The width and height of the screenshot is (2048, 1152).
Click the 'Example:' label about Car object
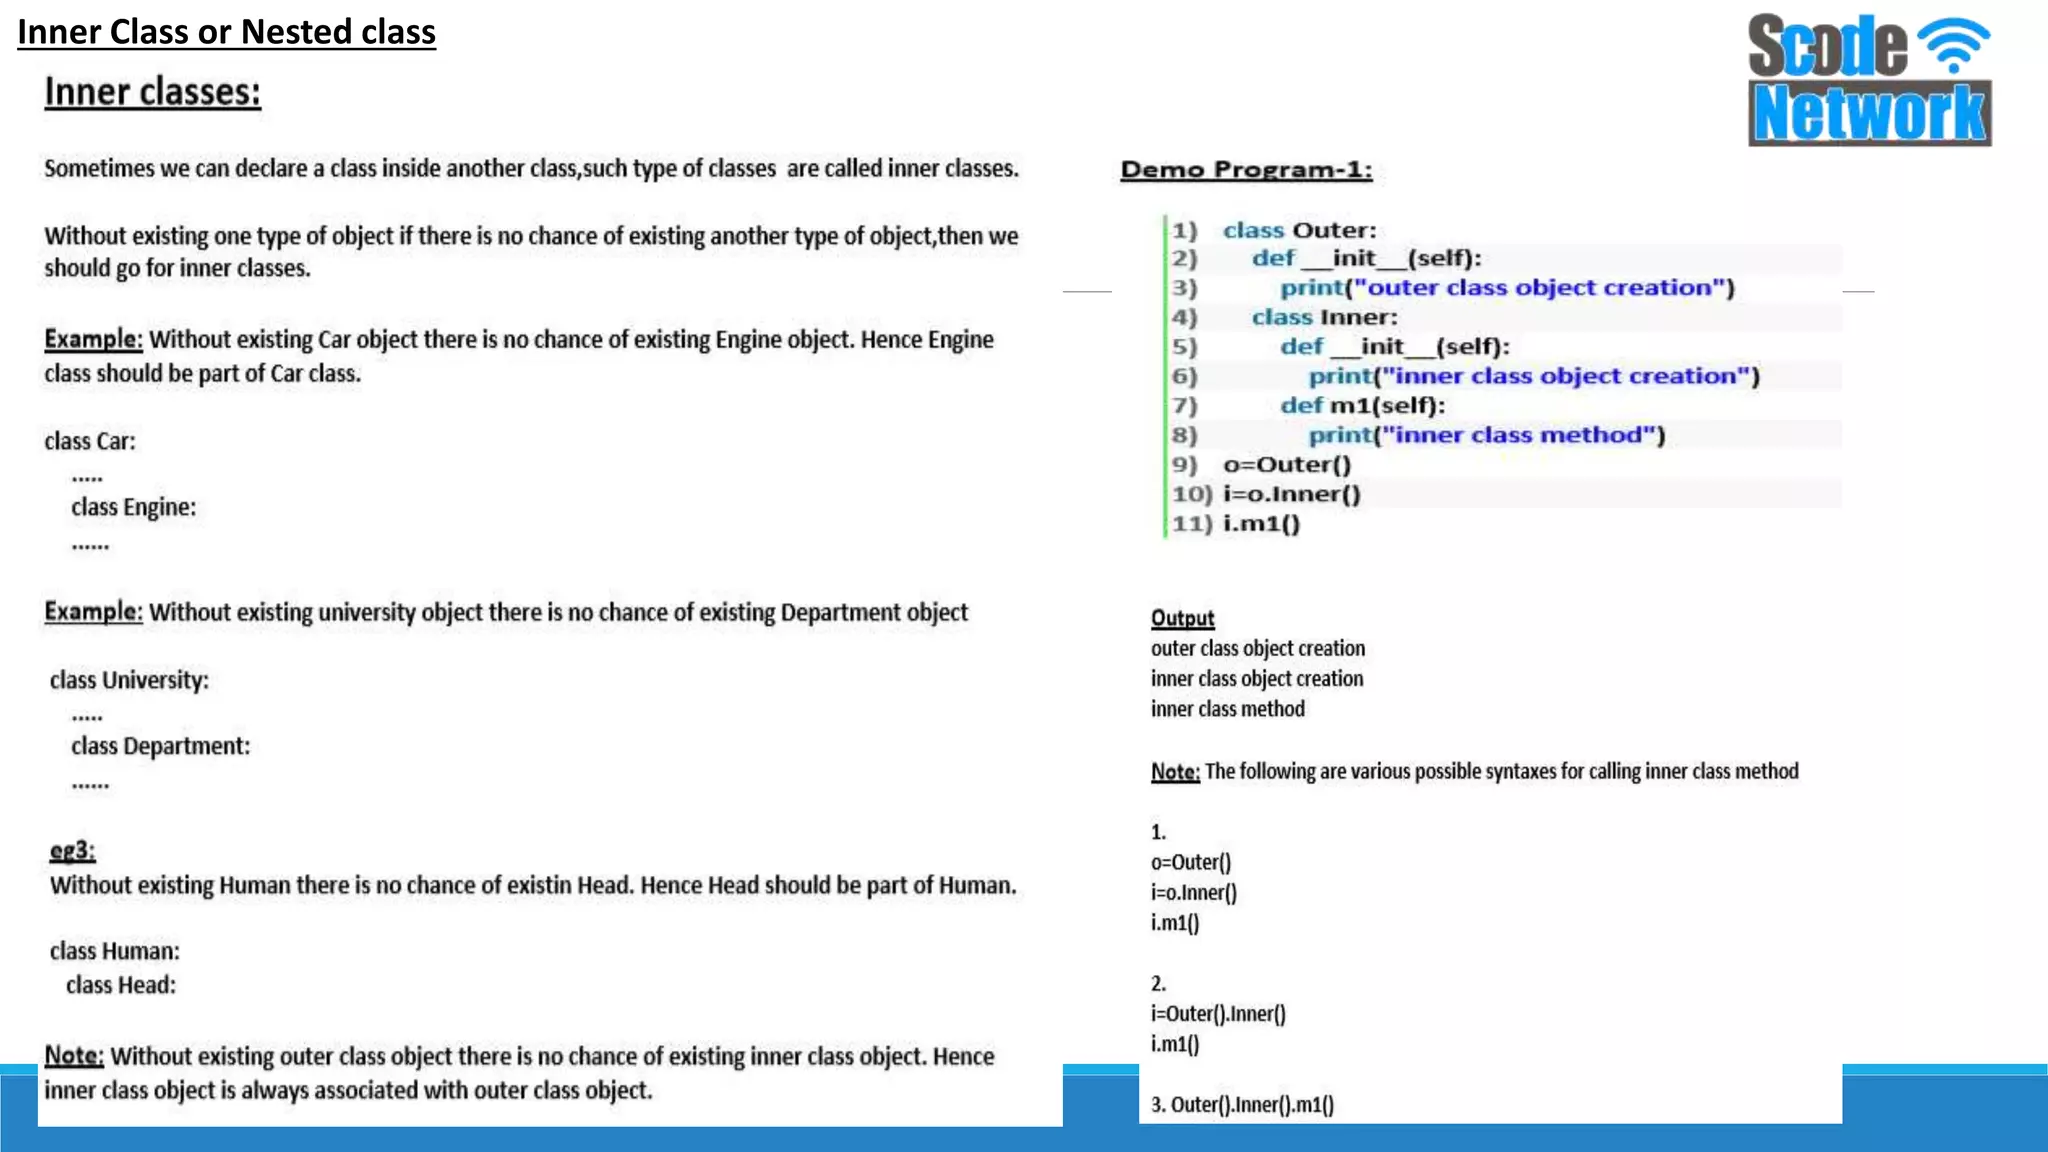point(93,339)
